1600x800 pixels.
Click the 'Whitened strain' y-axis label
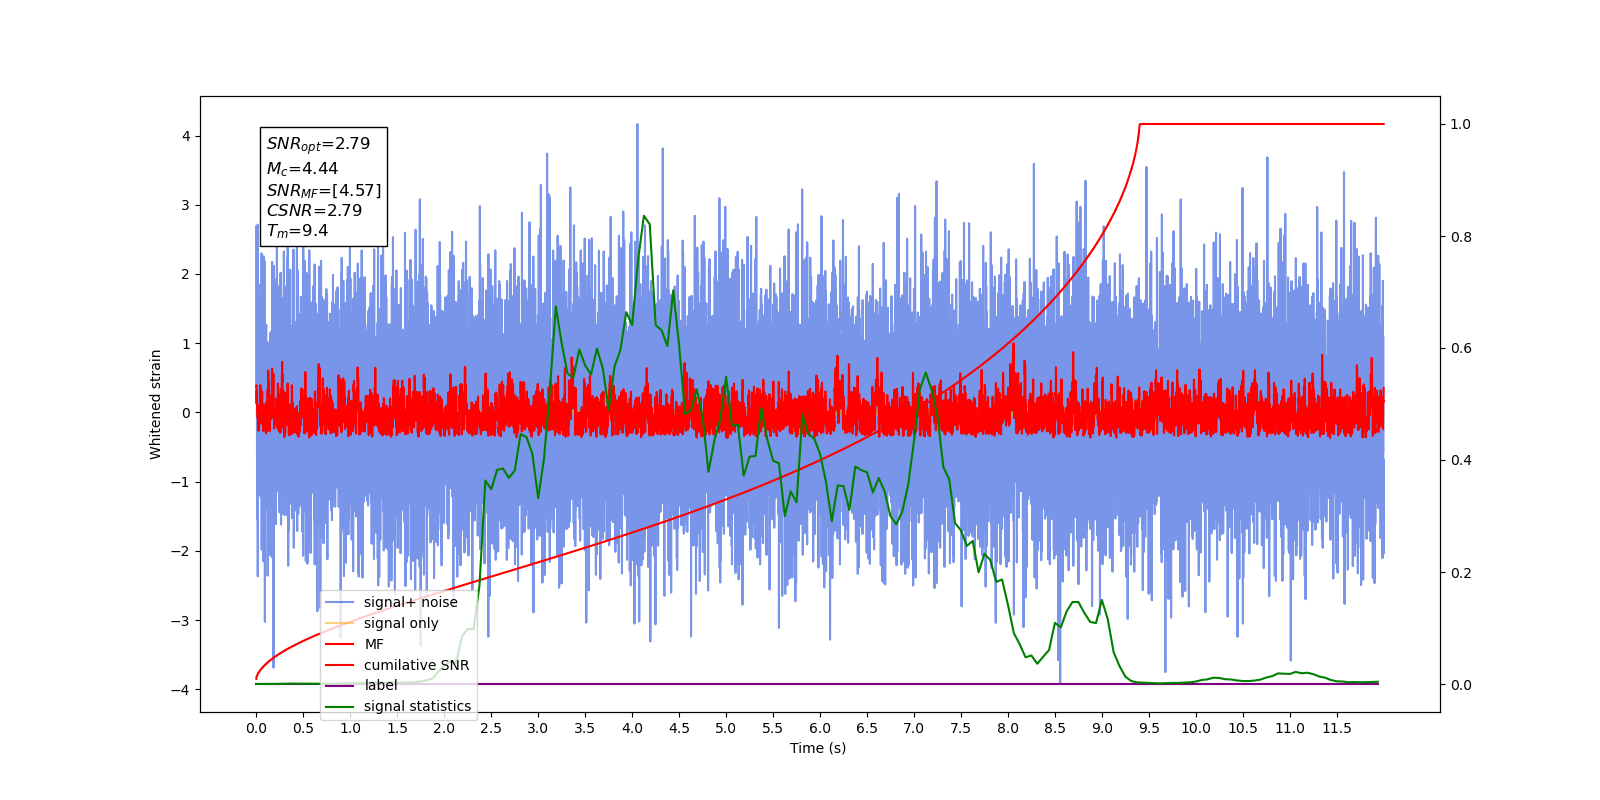pyautogui.click(x=155, y=404)
